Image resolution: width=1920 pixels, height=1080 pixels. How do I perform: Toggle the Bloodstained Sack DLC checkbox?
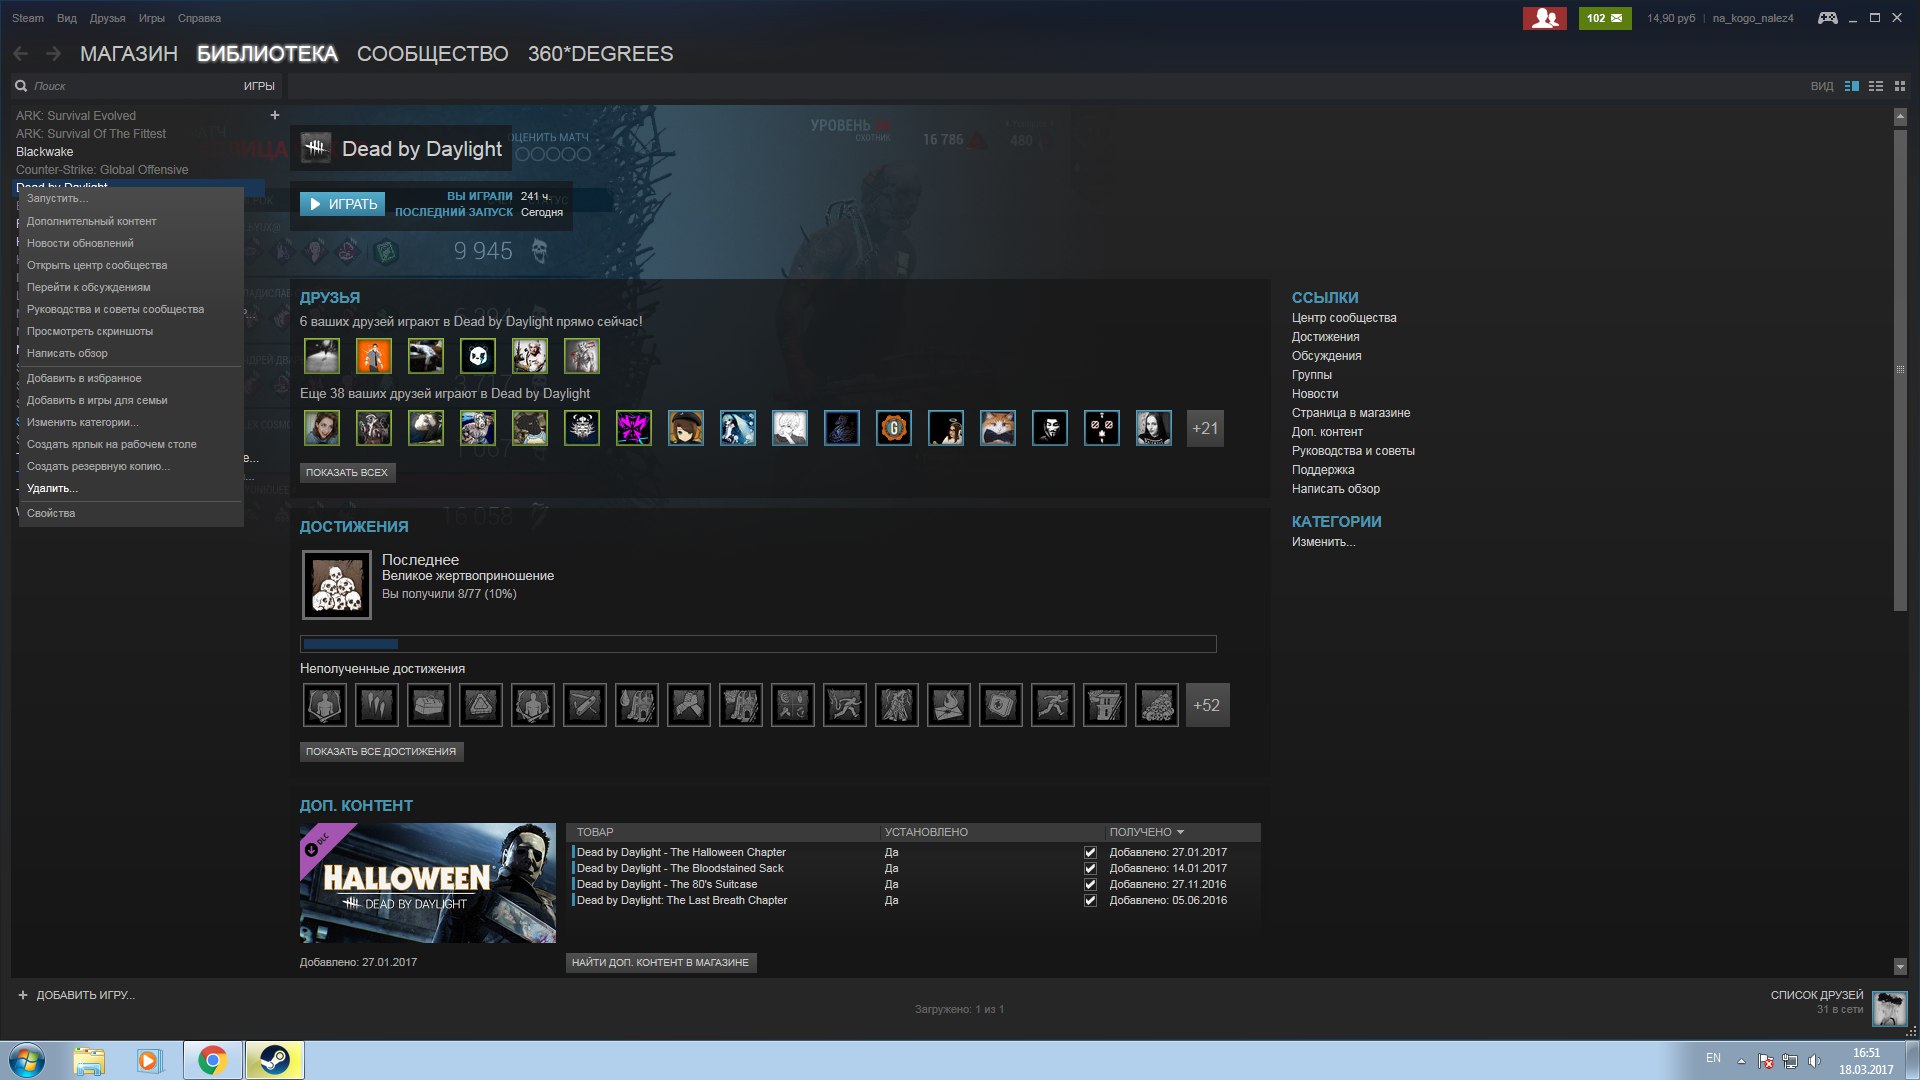1090,869
